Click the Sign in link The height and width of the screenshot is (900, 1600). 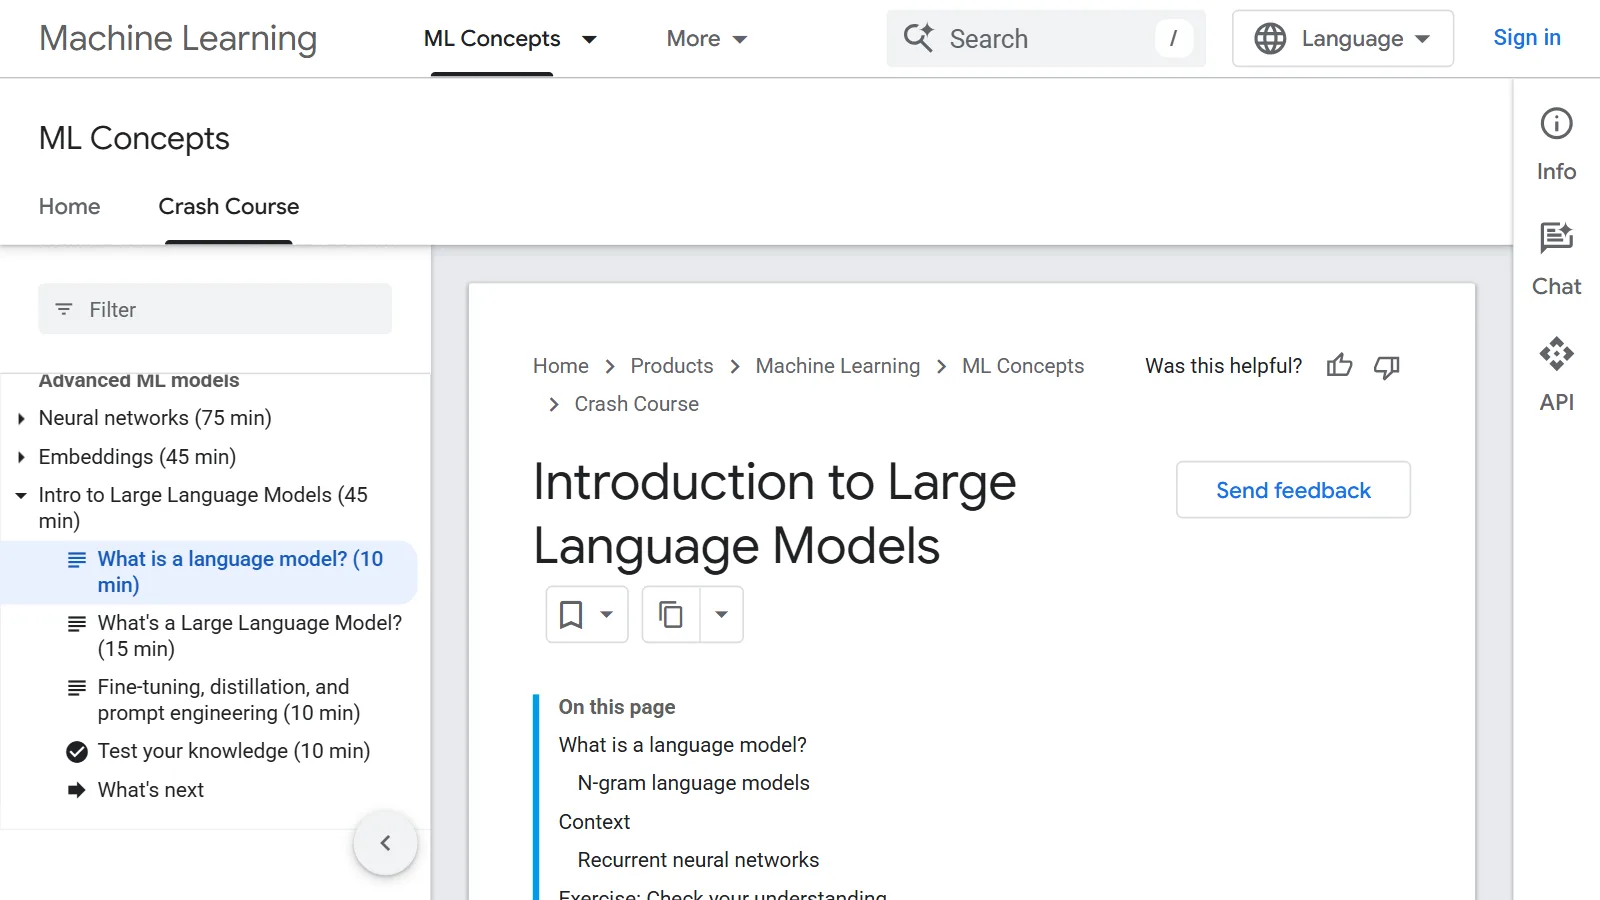point(1526,38)
